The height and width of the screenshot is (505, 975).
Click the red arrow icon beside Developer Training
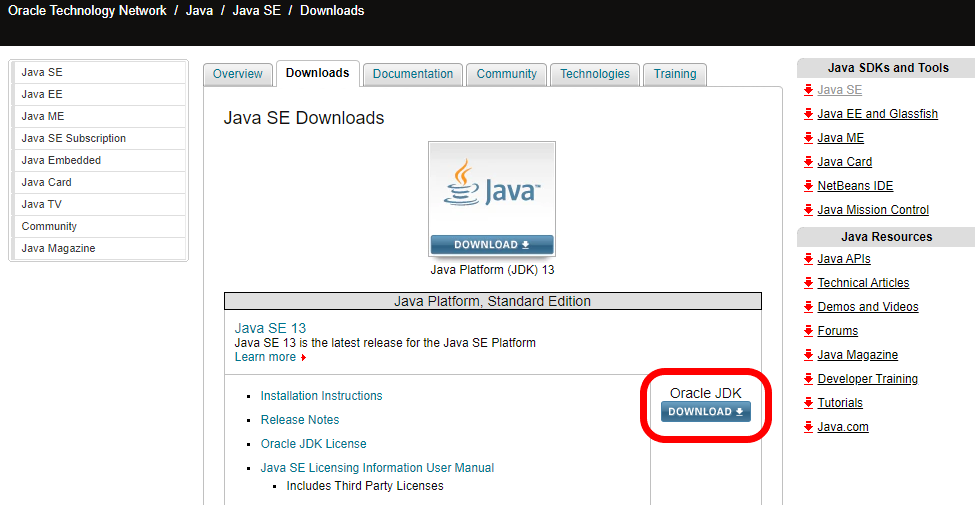808,379
